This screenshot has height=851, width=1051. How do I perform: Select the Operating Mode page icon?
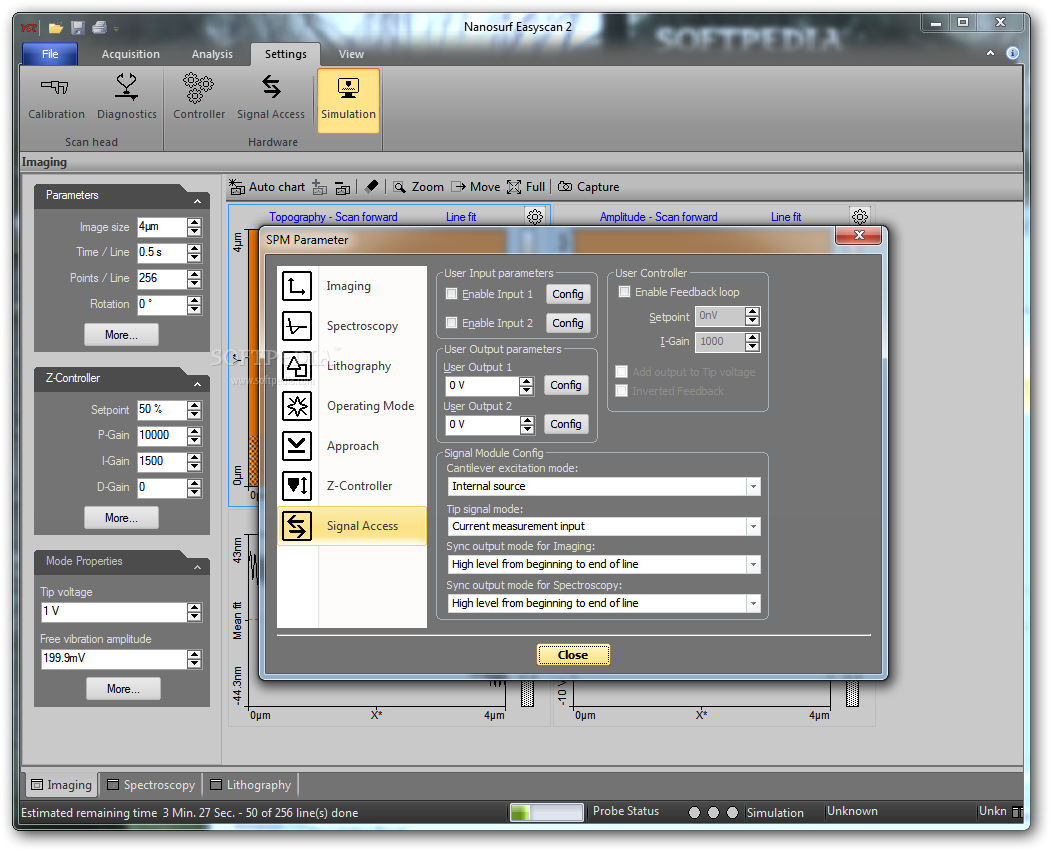[297, 406]
